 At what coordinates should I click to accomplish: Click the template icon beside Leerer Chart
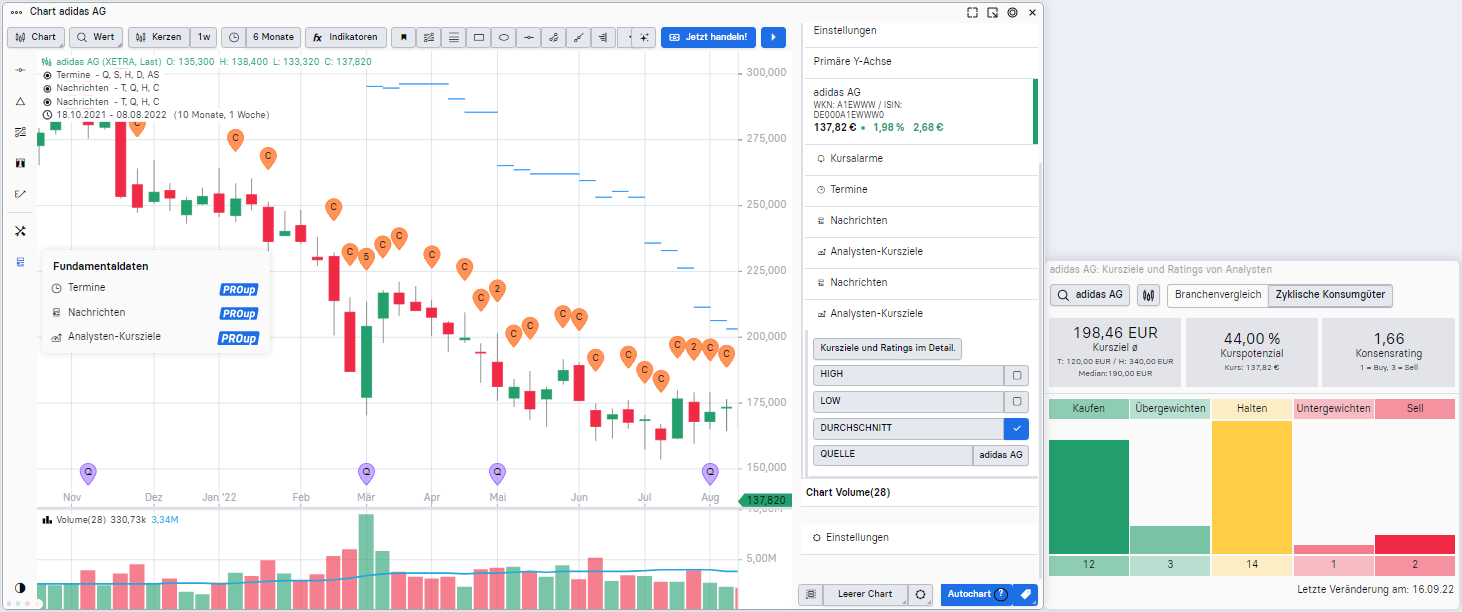coord(810,594)
